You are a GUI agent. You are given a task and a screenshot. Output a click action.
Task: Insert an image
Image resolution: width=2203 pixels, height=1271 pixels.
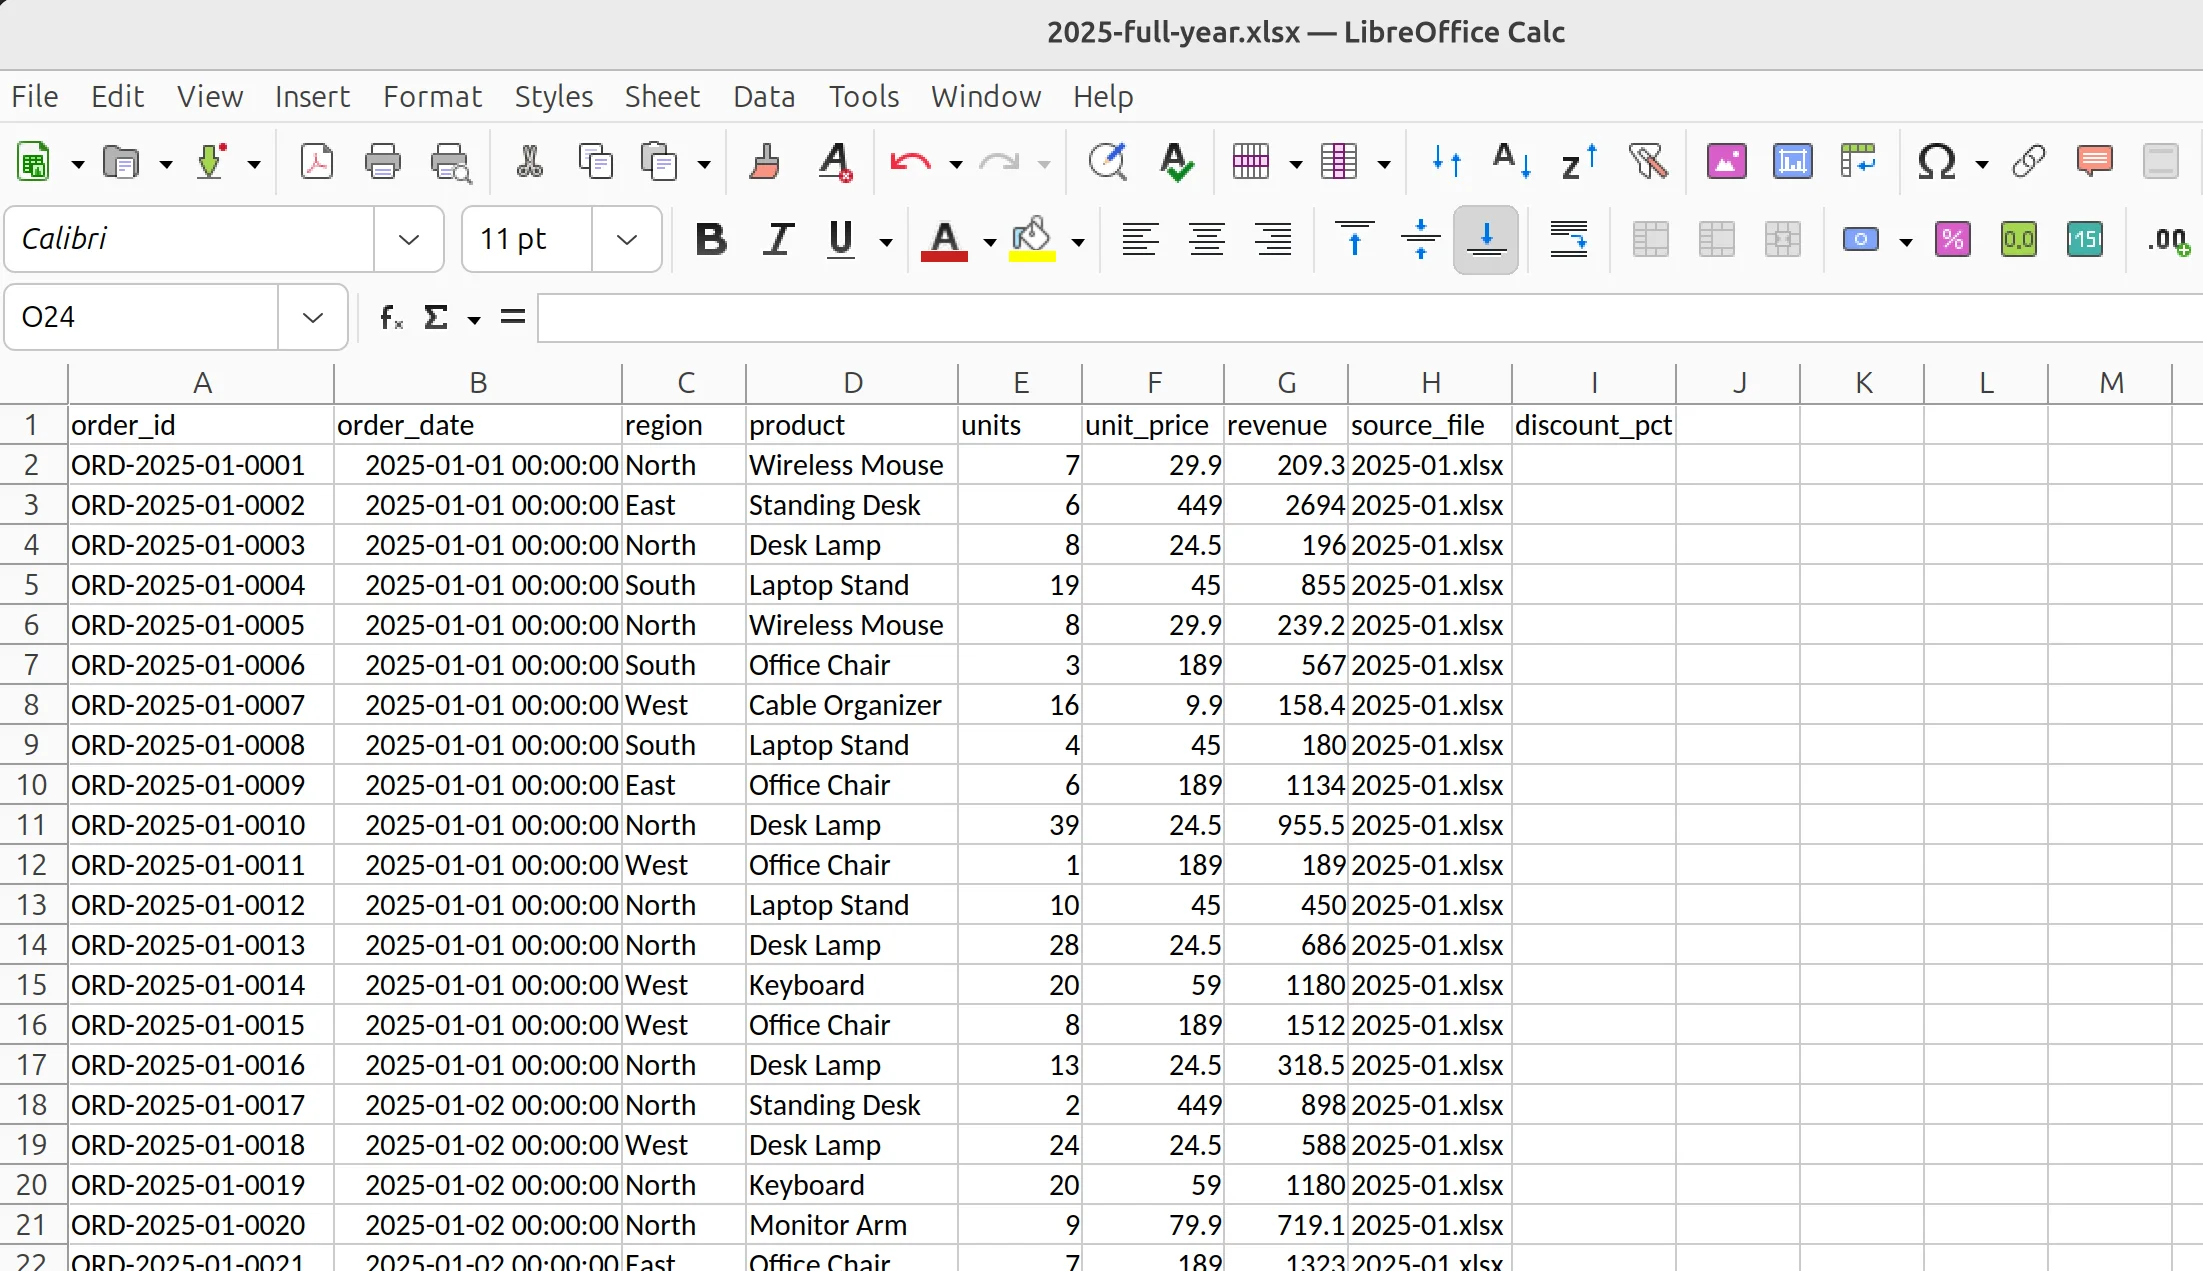click(x=1726, y=161)
